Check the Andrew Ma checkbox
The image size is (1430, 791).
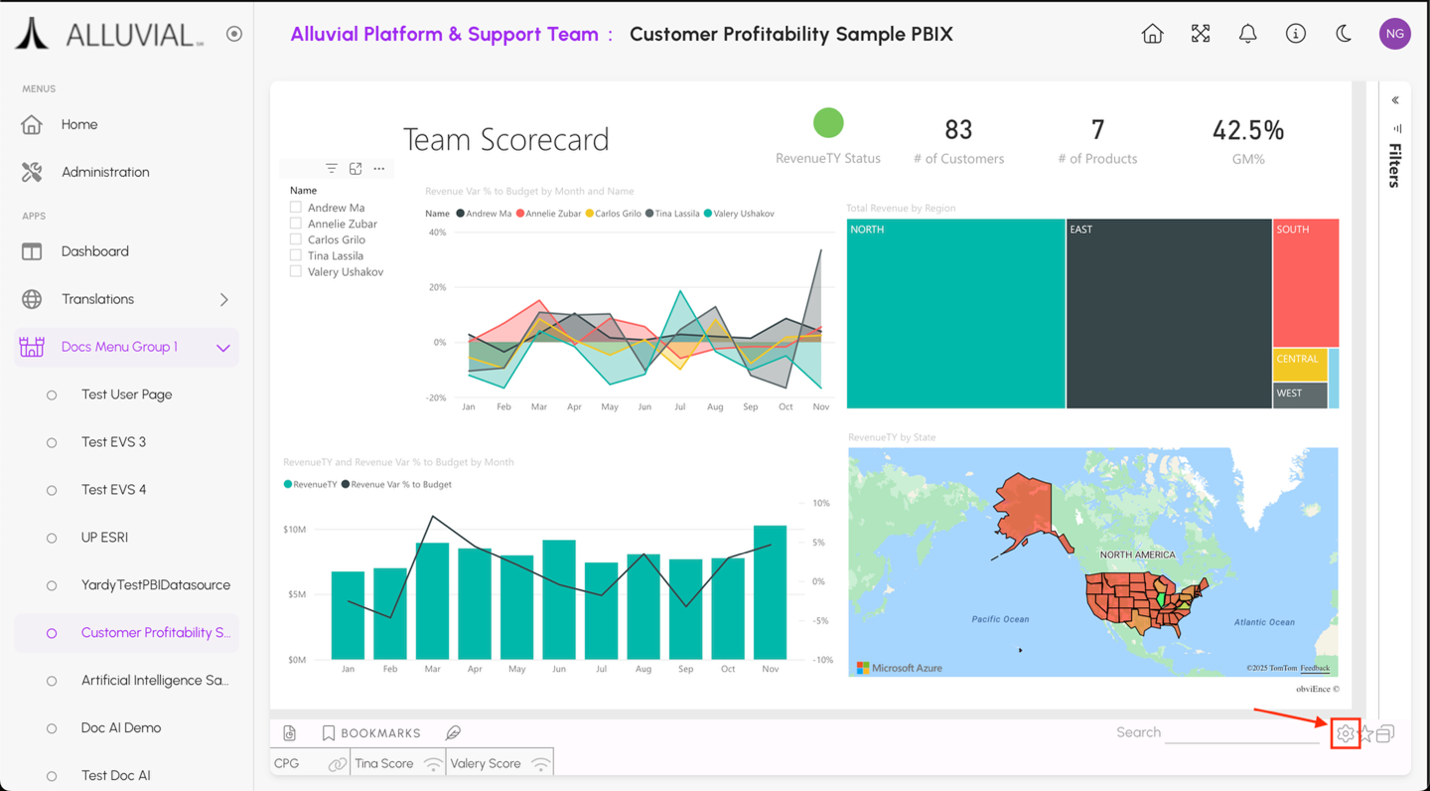[x=296, y=208]
